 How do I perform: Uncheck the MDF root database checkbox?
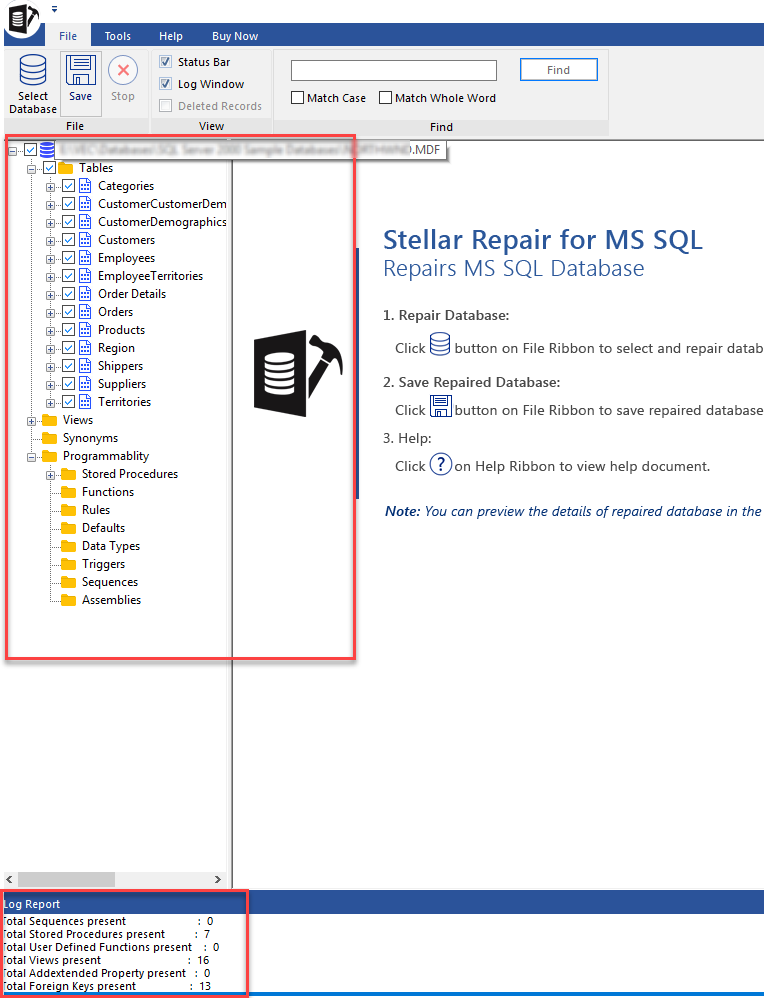pos(31,150)
